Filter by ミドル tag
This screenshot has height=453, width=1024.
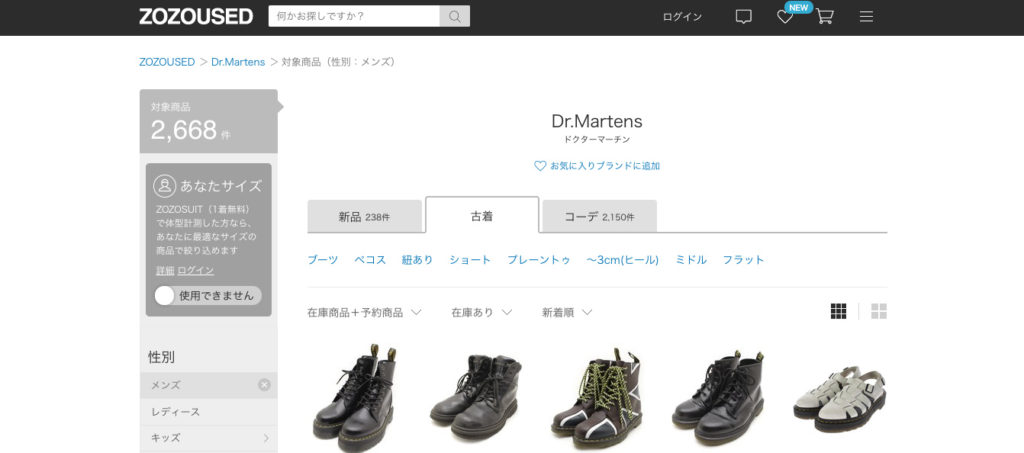(691, 260)
